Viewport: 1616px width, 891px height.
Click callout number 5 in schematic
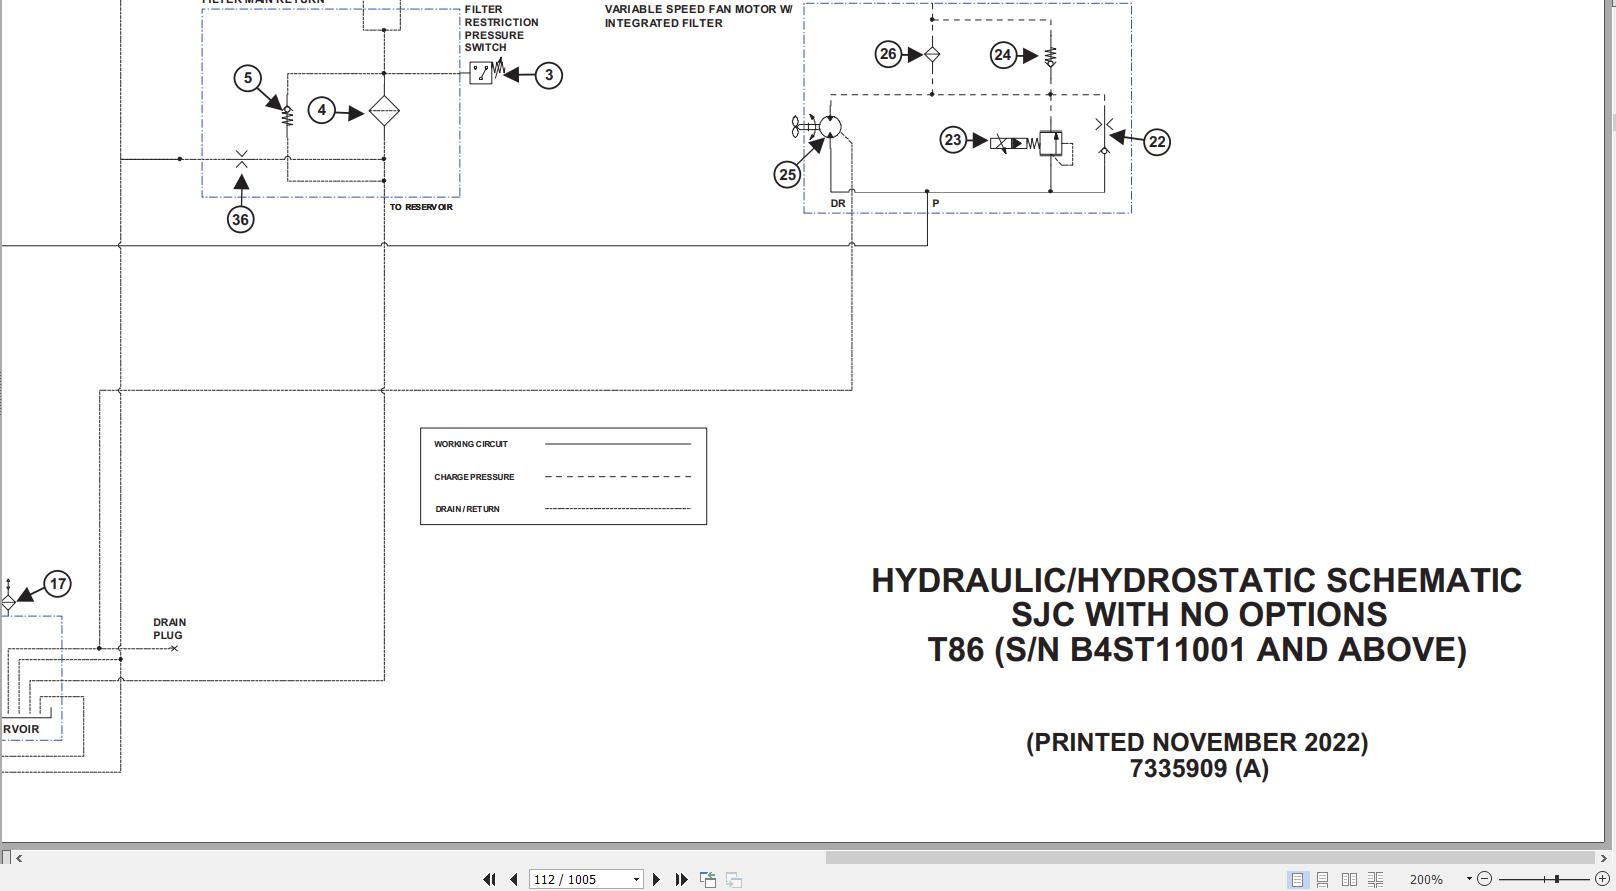pyautogui.click(x=248, y=78)
